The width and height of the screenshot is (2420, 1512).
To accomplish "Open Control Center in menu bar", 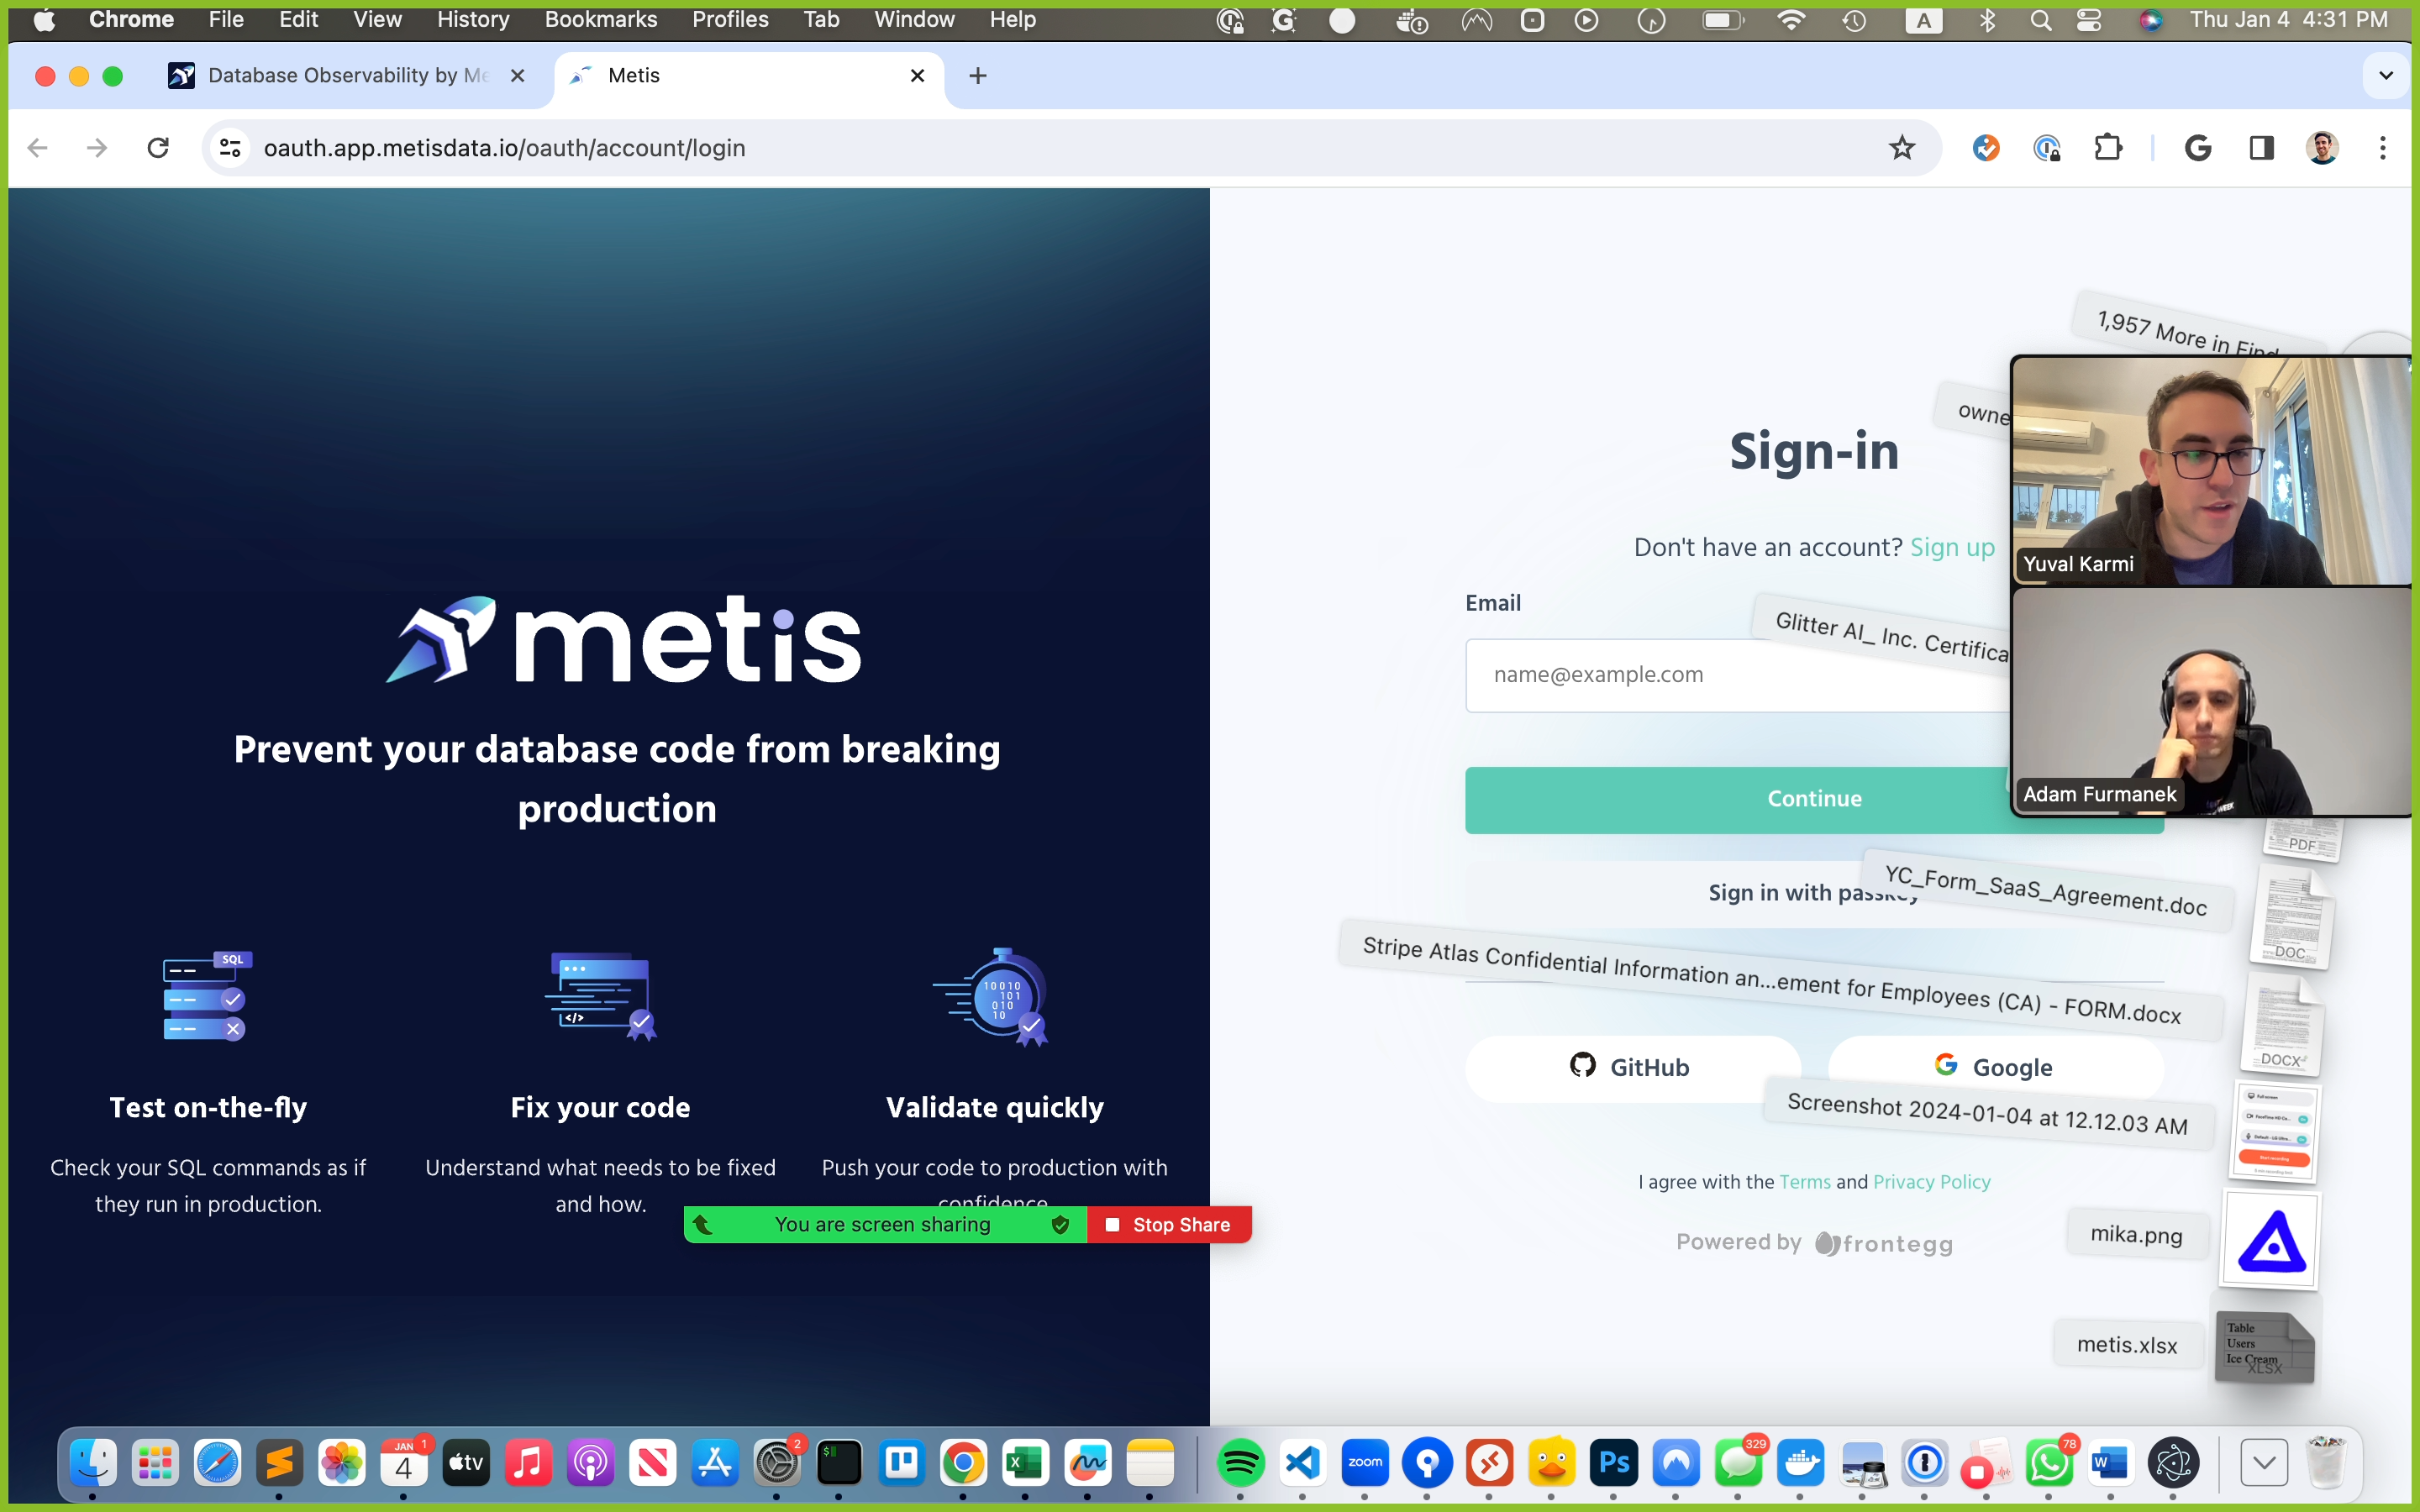I will tap(2089, 20).
